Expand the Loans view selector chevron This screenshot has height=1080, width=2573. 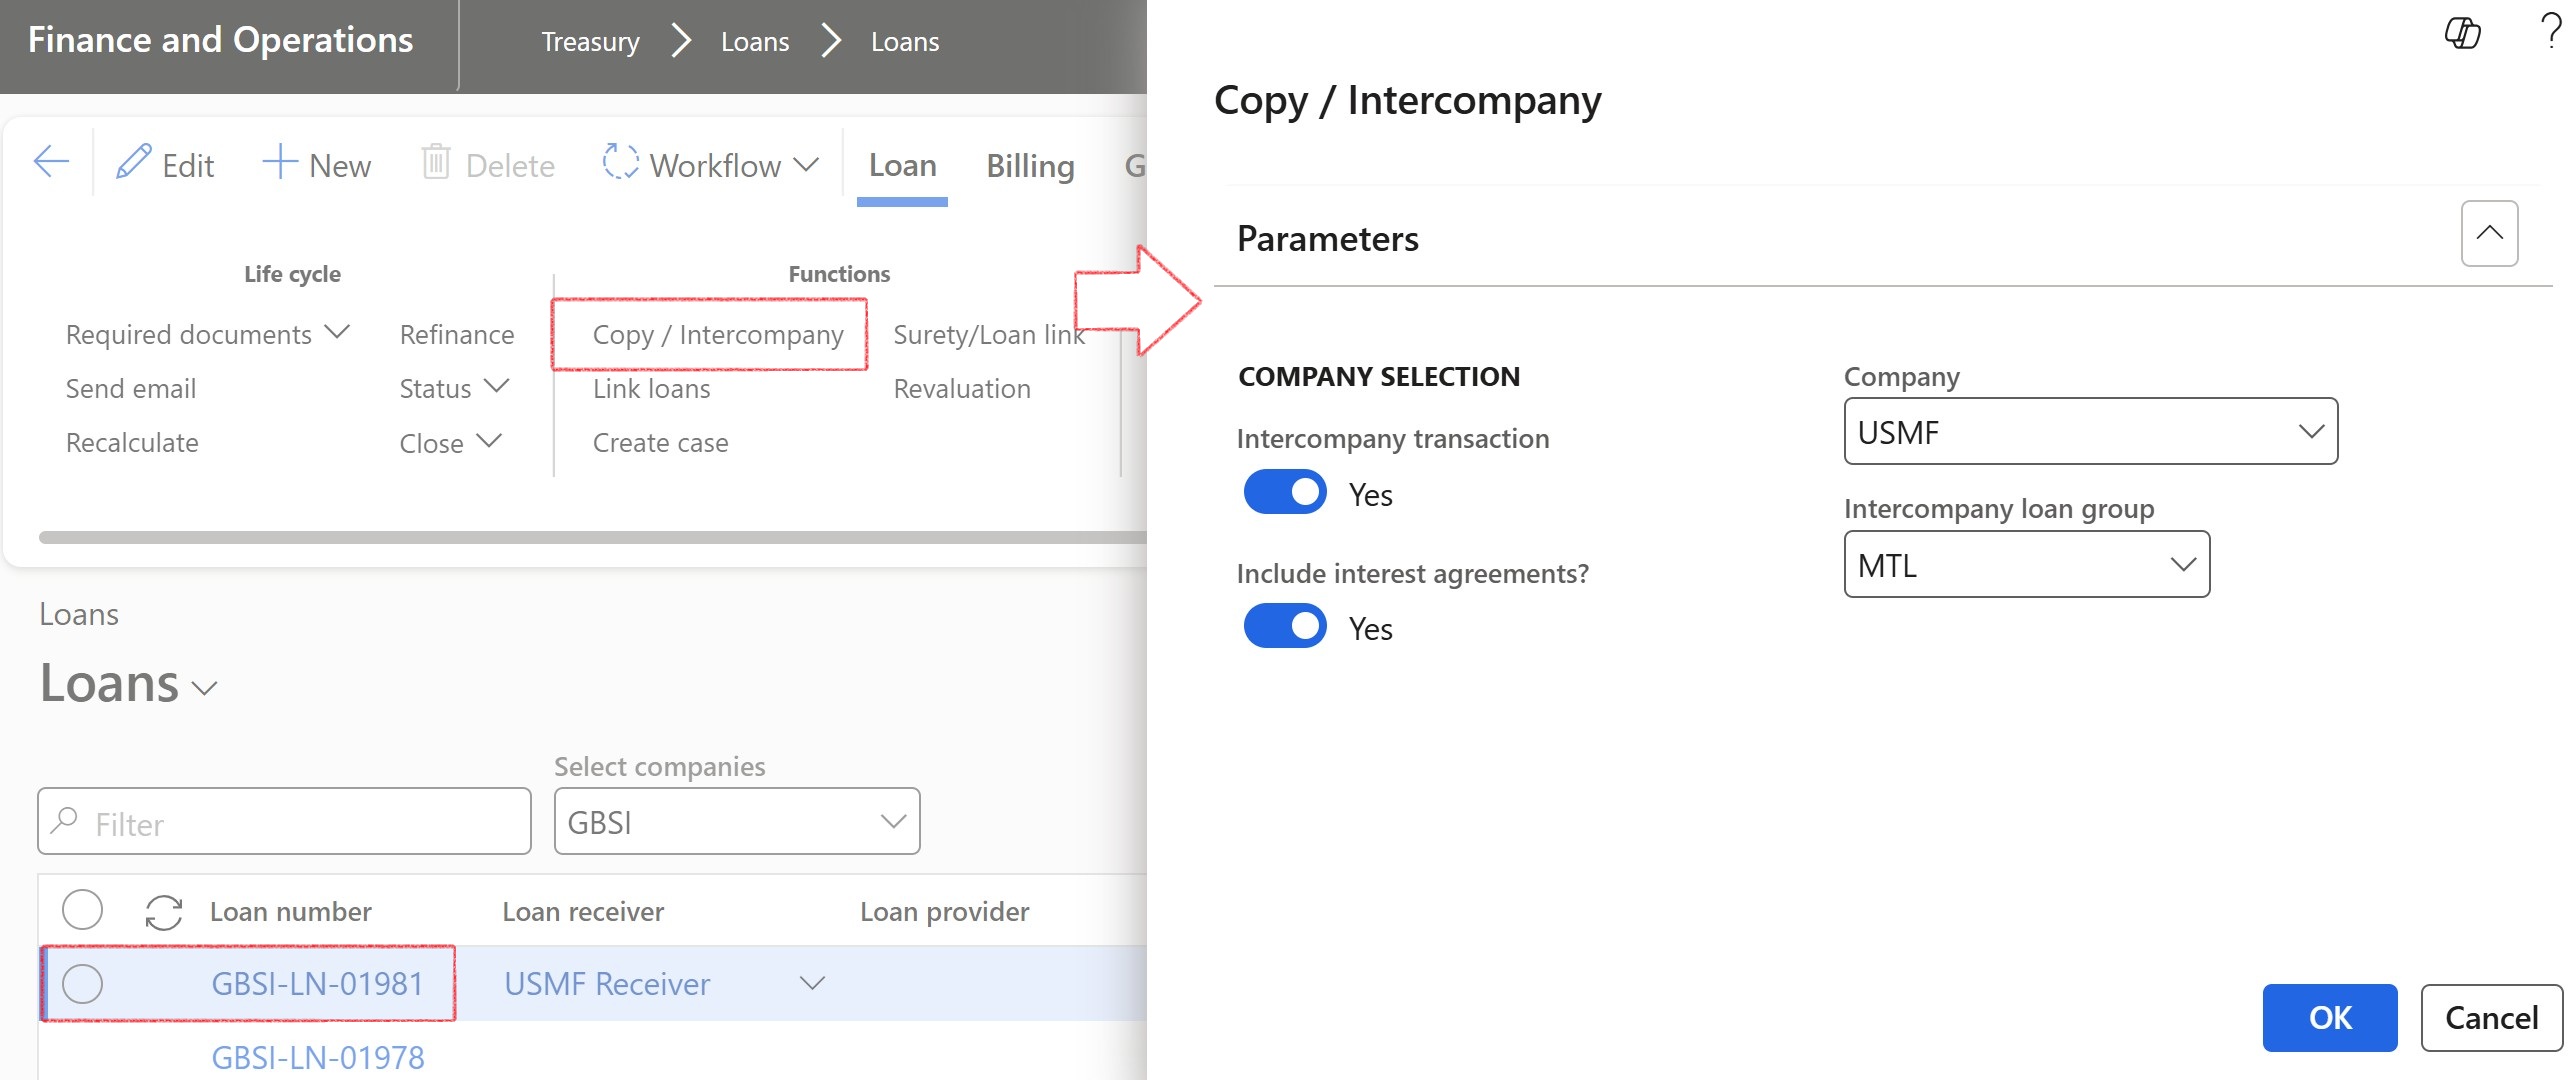point(205,688)
